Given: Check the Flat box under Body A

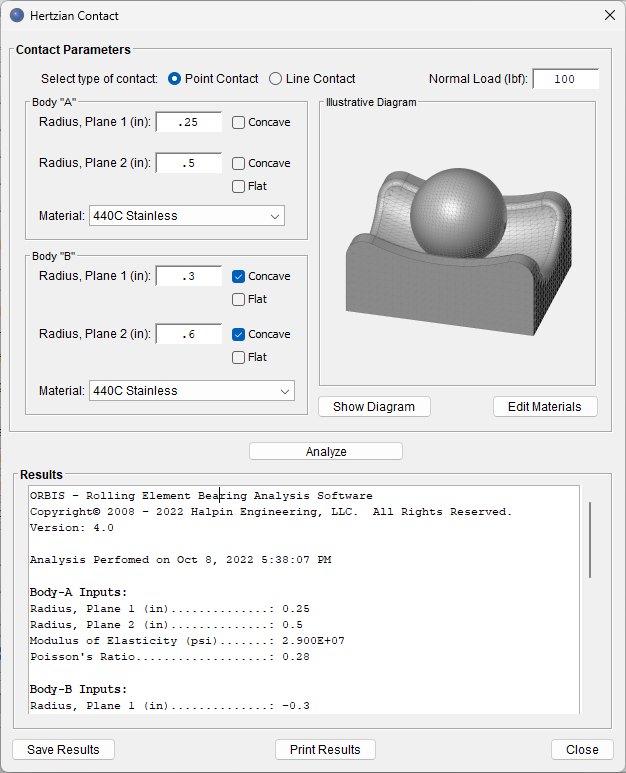Looking at the screenshot, I should [239, 186].
